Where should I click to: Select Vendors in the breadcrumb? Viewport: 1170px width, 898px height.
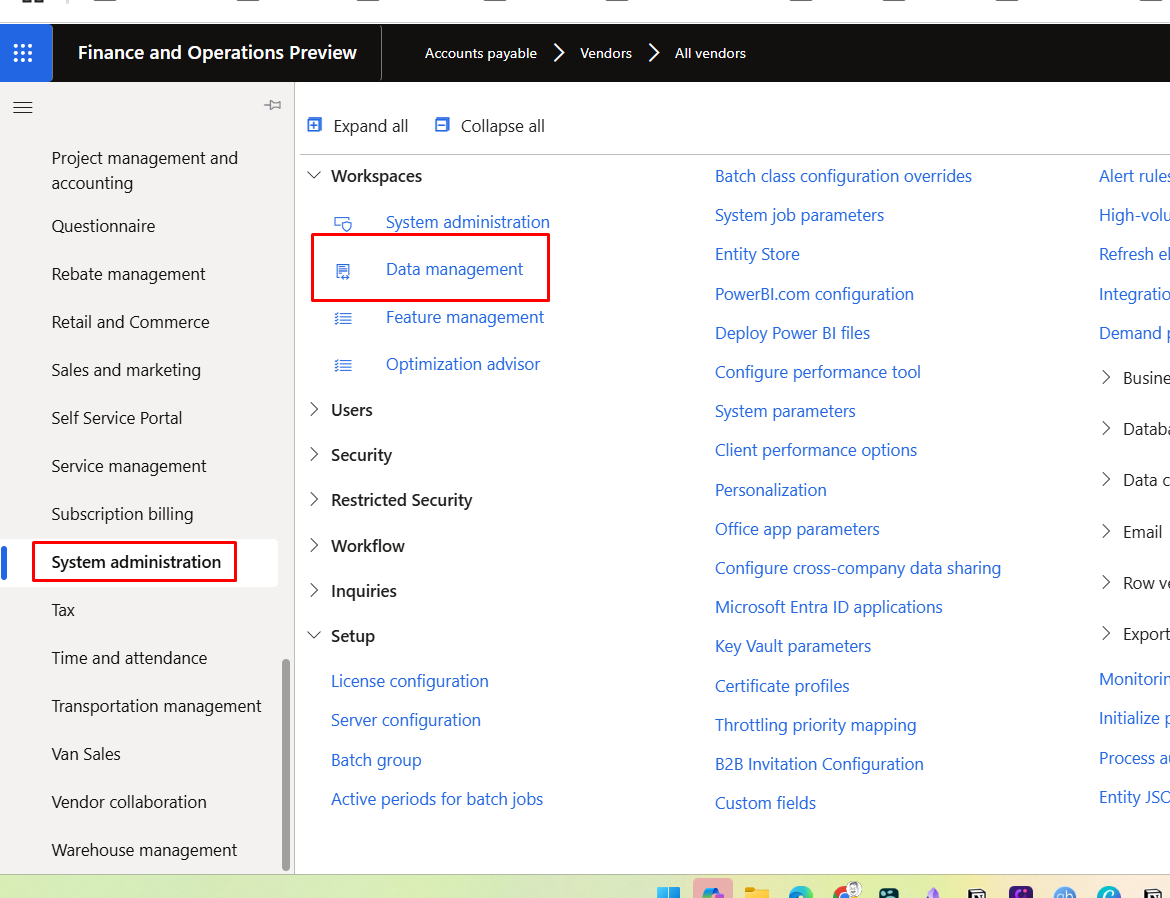tap(606, 53)
